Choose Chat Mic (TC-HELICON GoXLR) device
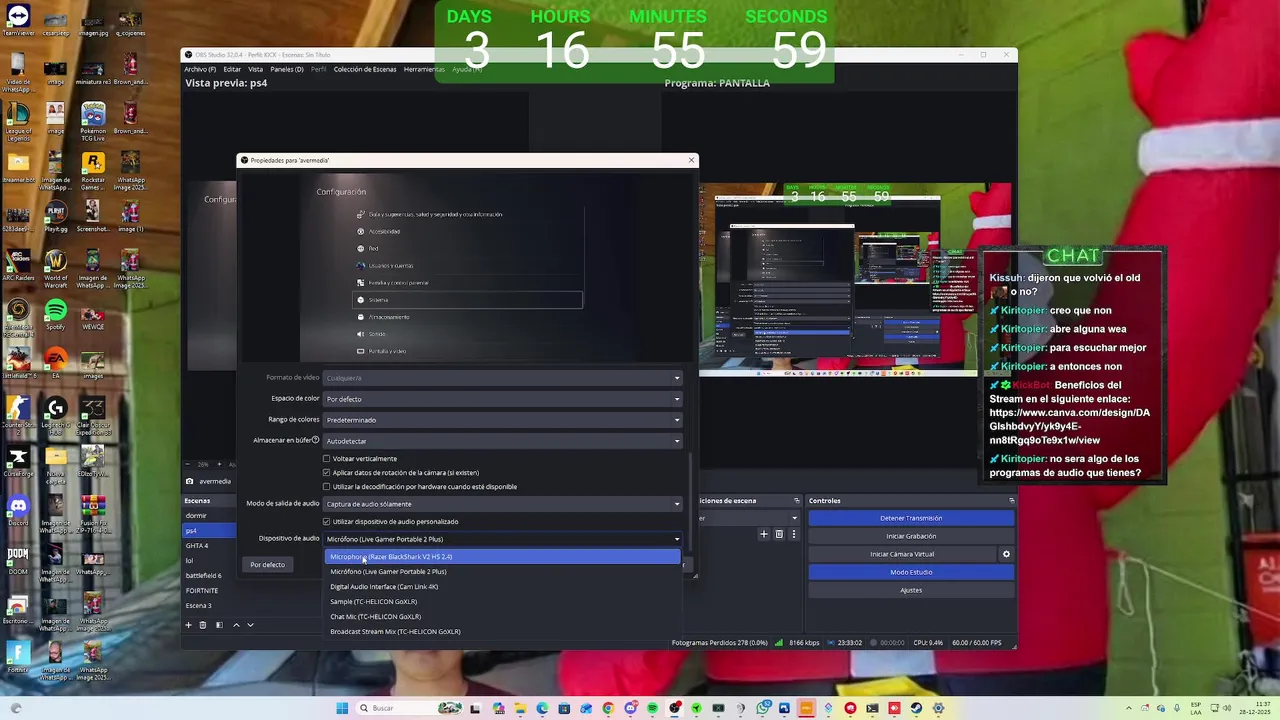This screenshot has height=720, width=1280. coord(503,616)
